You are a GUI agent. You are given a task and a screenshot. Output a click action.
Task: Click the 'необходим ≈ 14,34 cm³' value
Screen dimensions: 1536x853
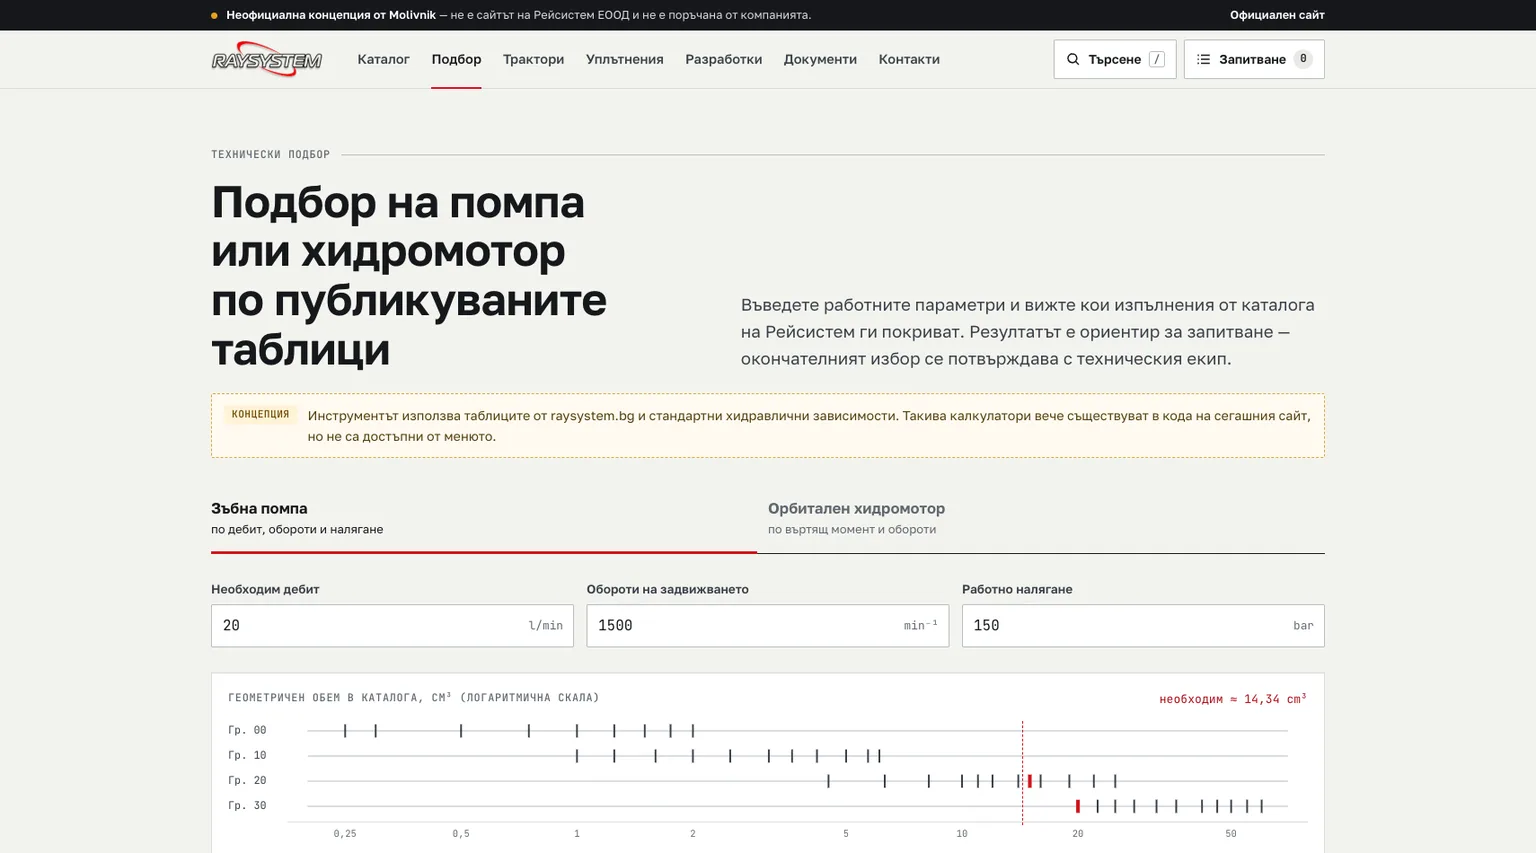(x=1232, y=698)
